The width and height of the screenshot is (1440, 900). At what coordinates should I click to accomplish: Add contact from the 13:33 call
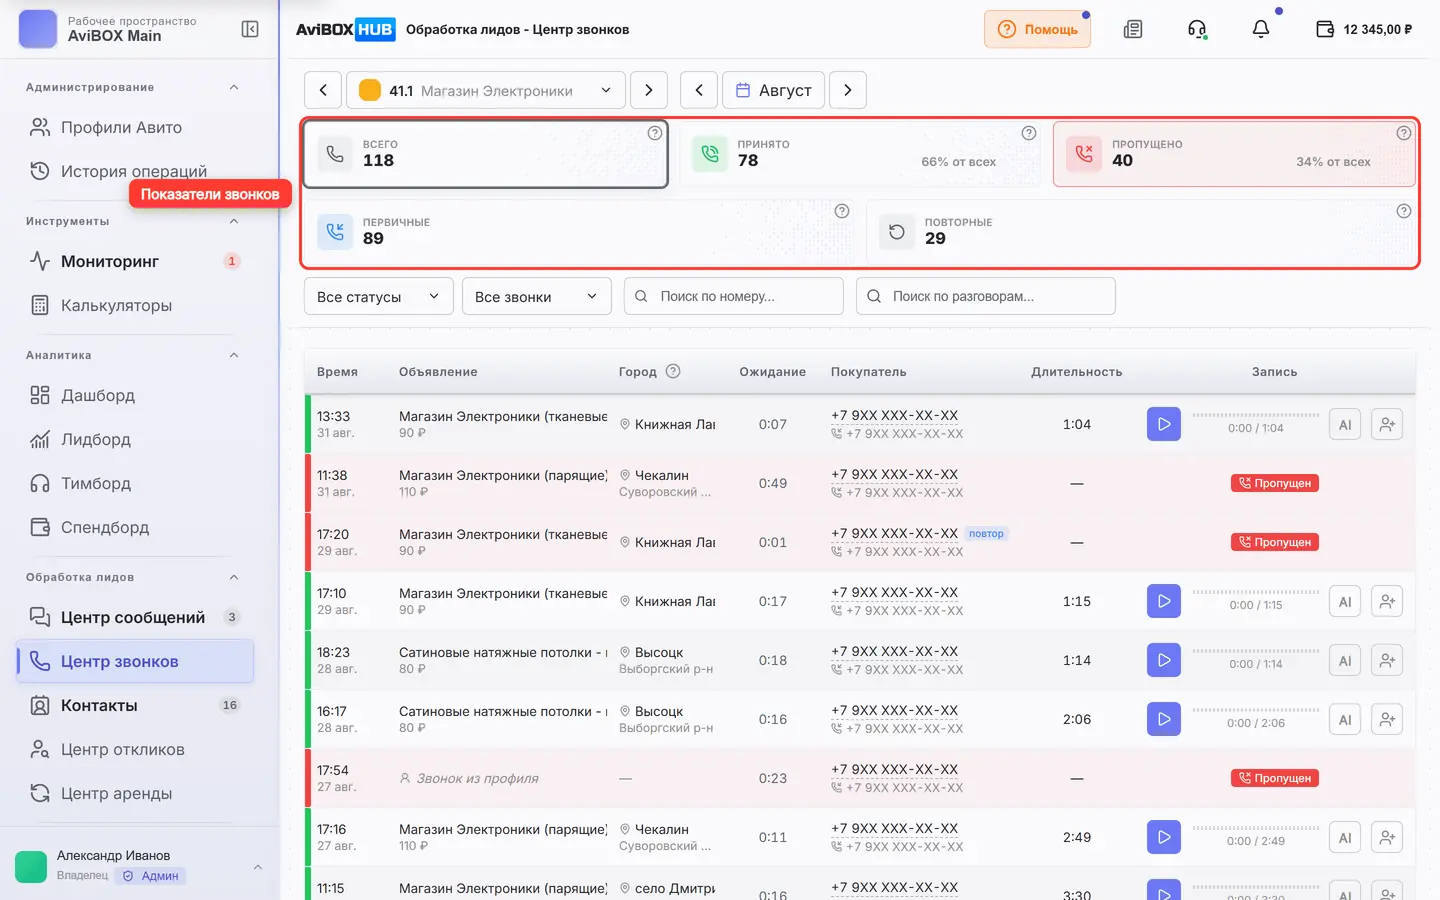[x=1387, y=424]
